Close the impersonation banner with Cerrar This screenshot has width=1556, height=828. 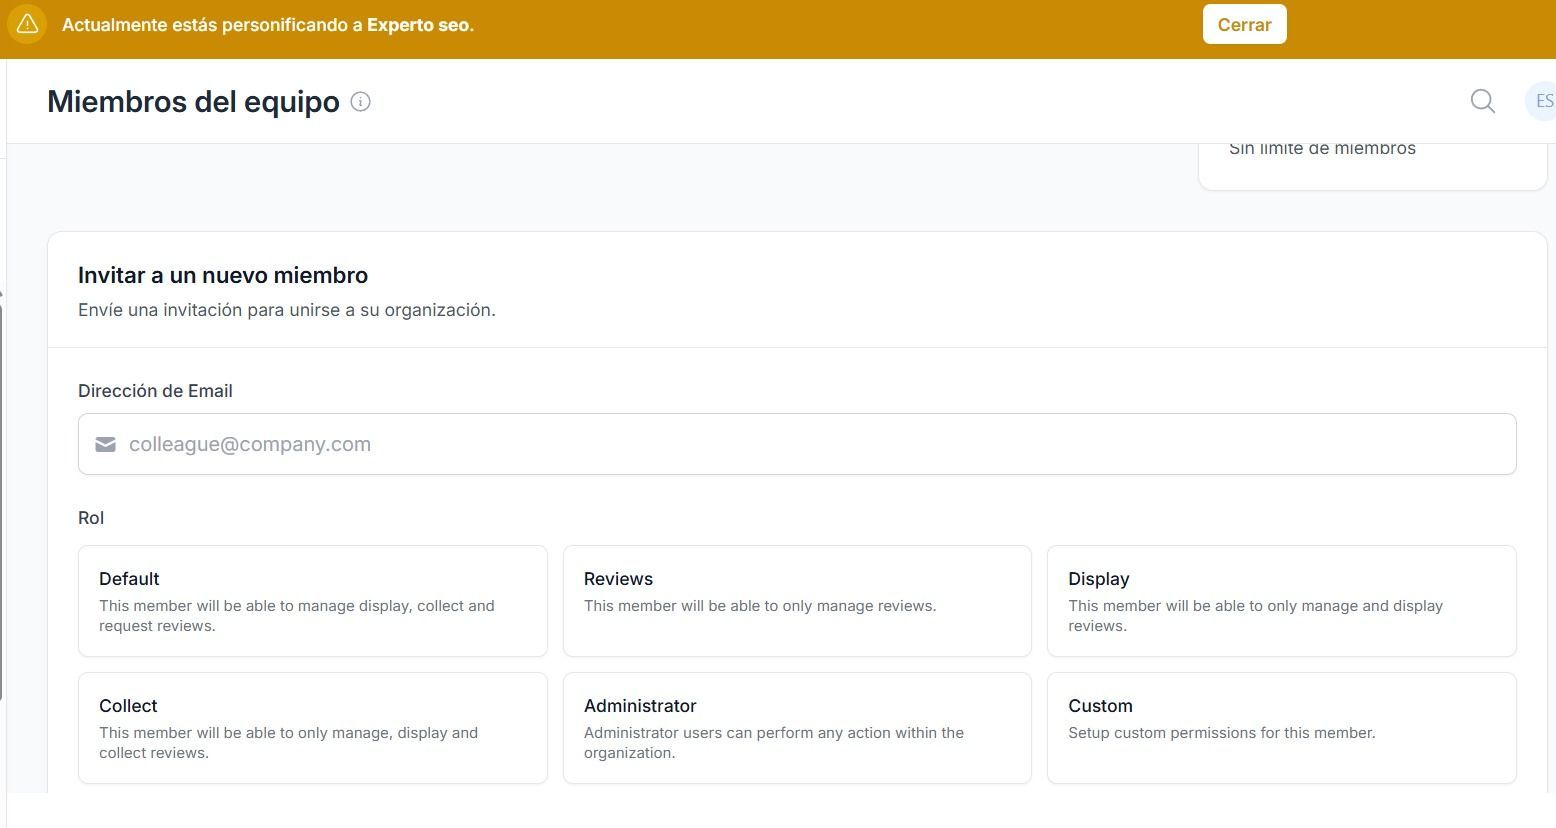1244,25
